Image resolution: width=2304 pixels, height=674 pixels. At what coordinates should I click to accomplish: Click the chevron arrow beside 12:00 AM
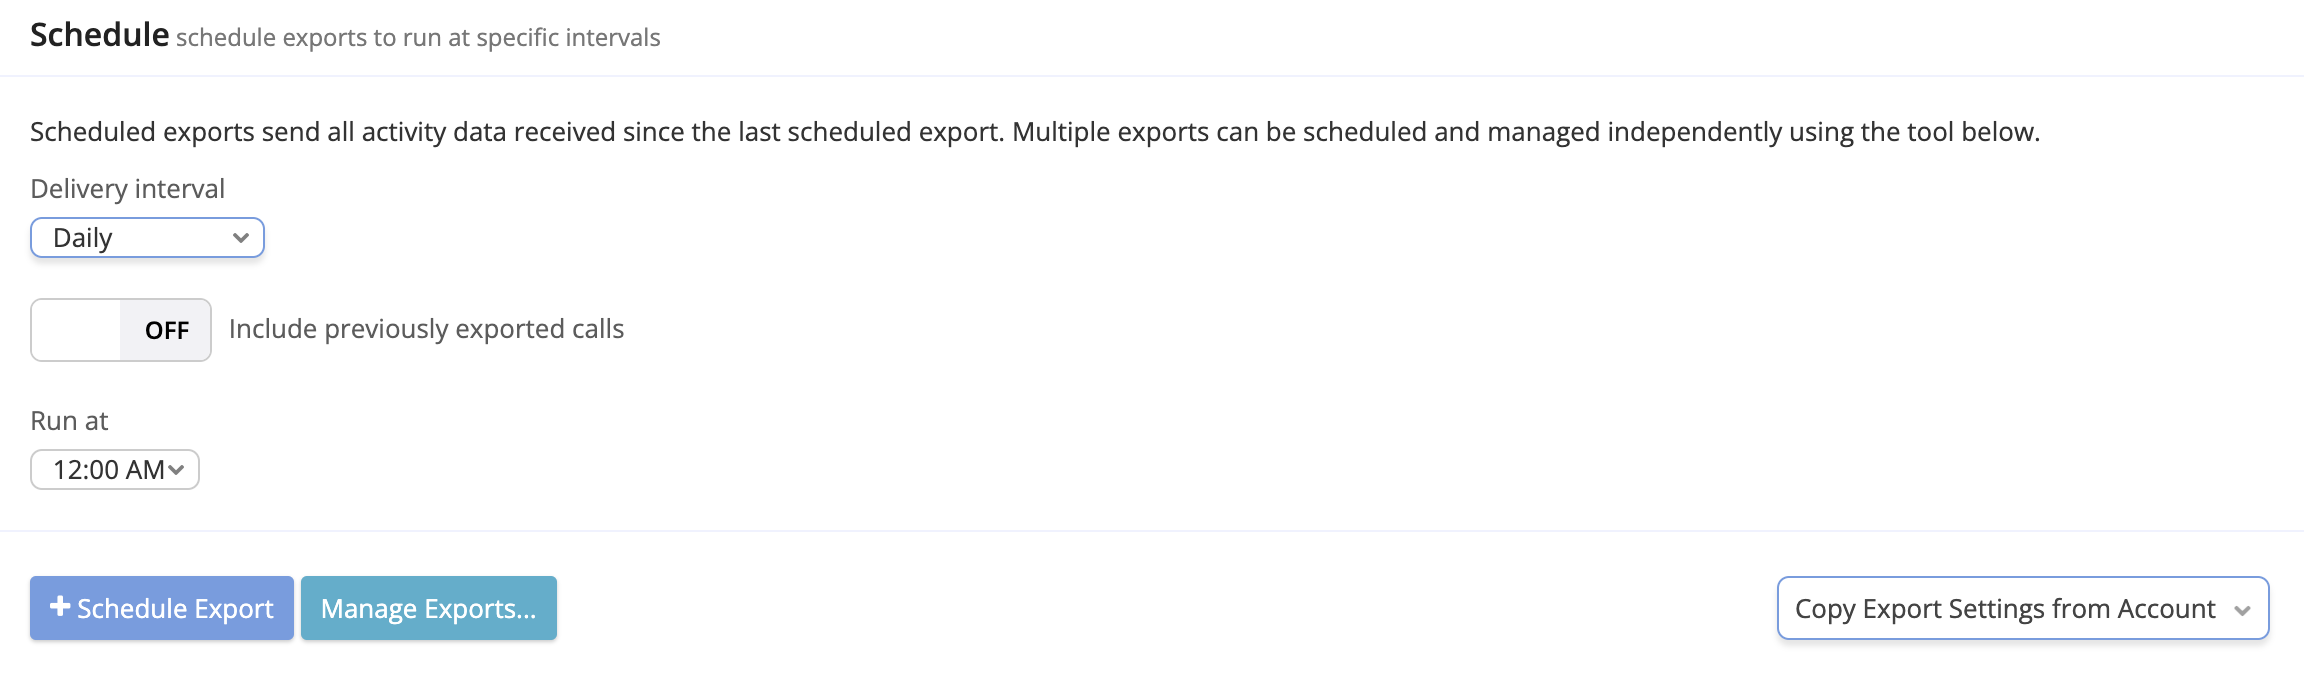[x=177, y=470]
